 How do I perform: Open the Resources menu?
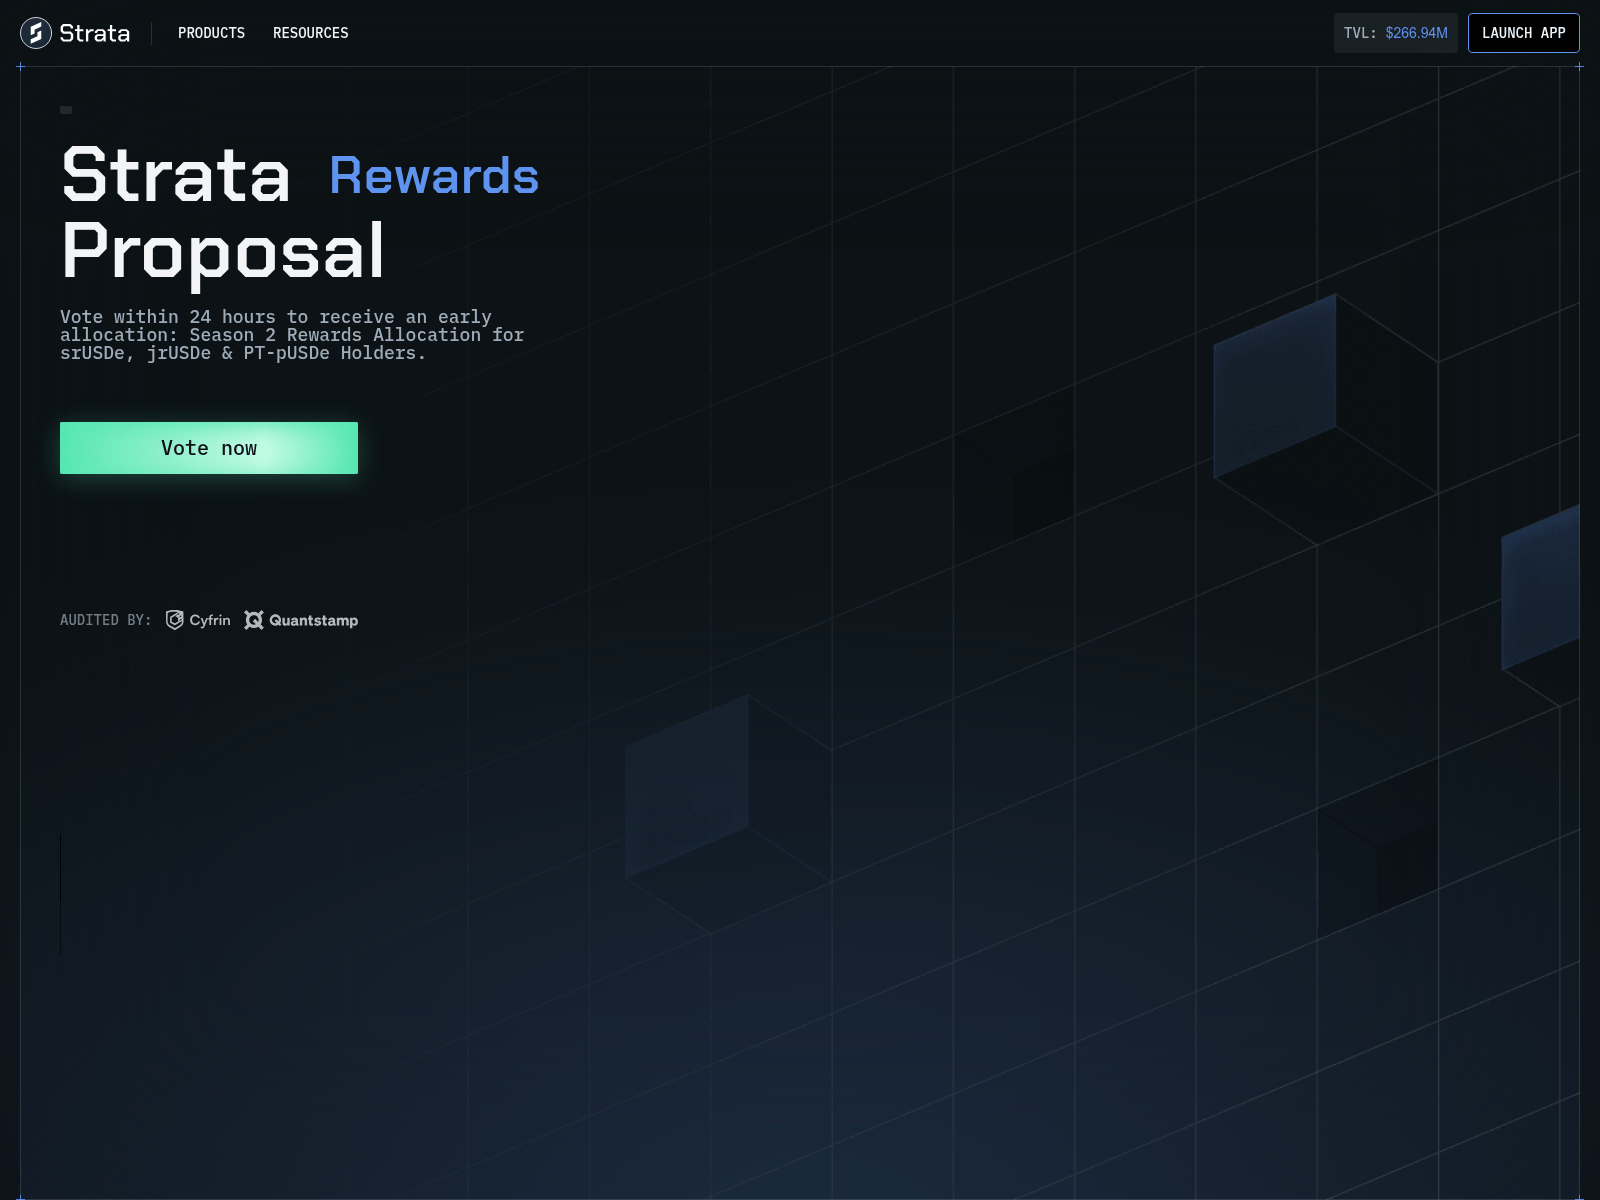310,33
